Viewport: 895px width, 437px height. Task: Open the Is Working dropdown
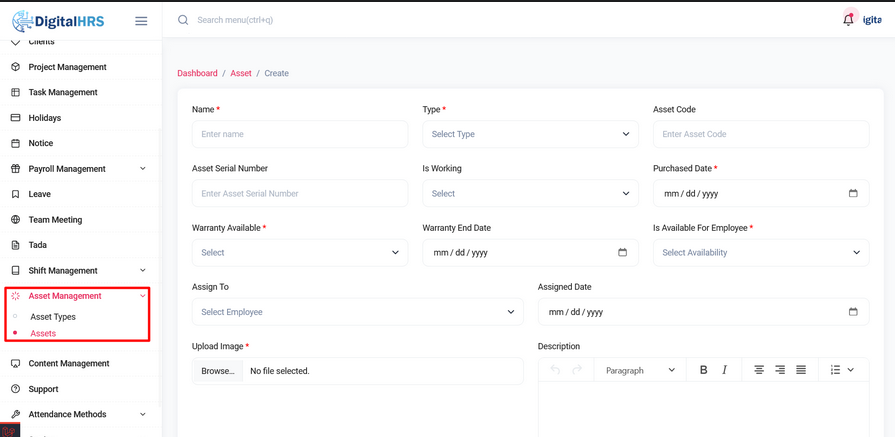pyautogui.click(x=530, y=194)
